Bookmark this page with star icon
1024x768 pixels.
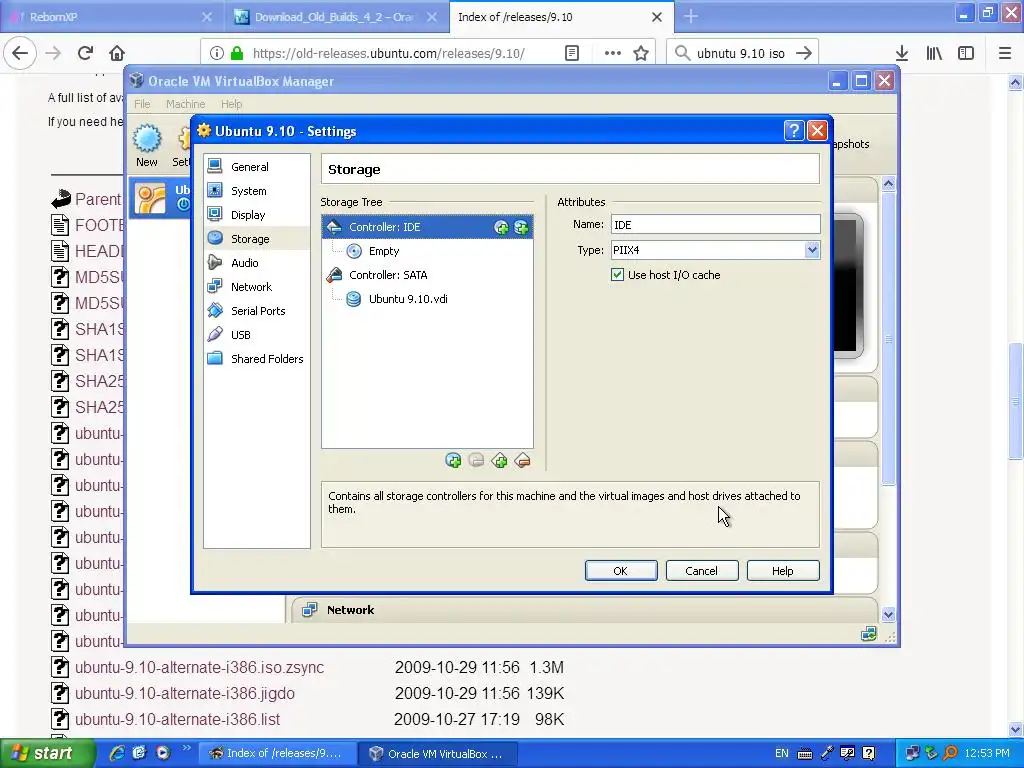[641, 53]
